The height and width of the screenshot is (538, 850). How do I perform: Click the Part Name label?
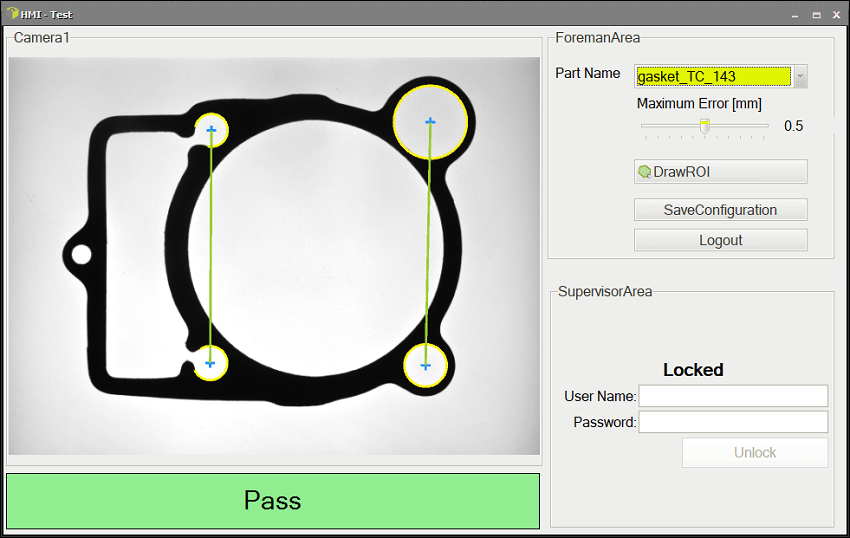[x=588, y=73]
